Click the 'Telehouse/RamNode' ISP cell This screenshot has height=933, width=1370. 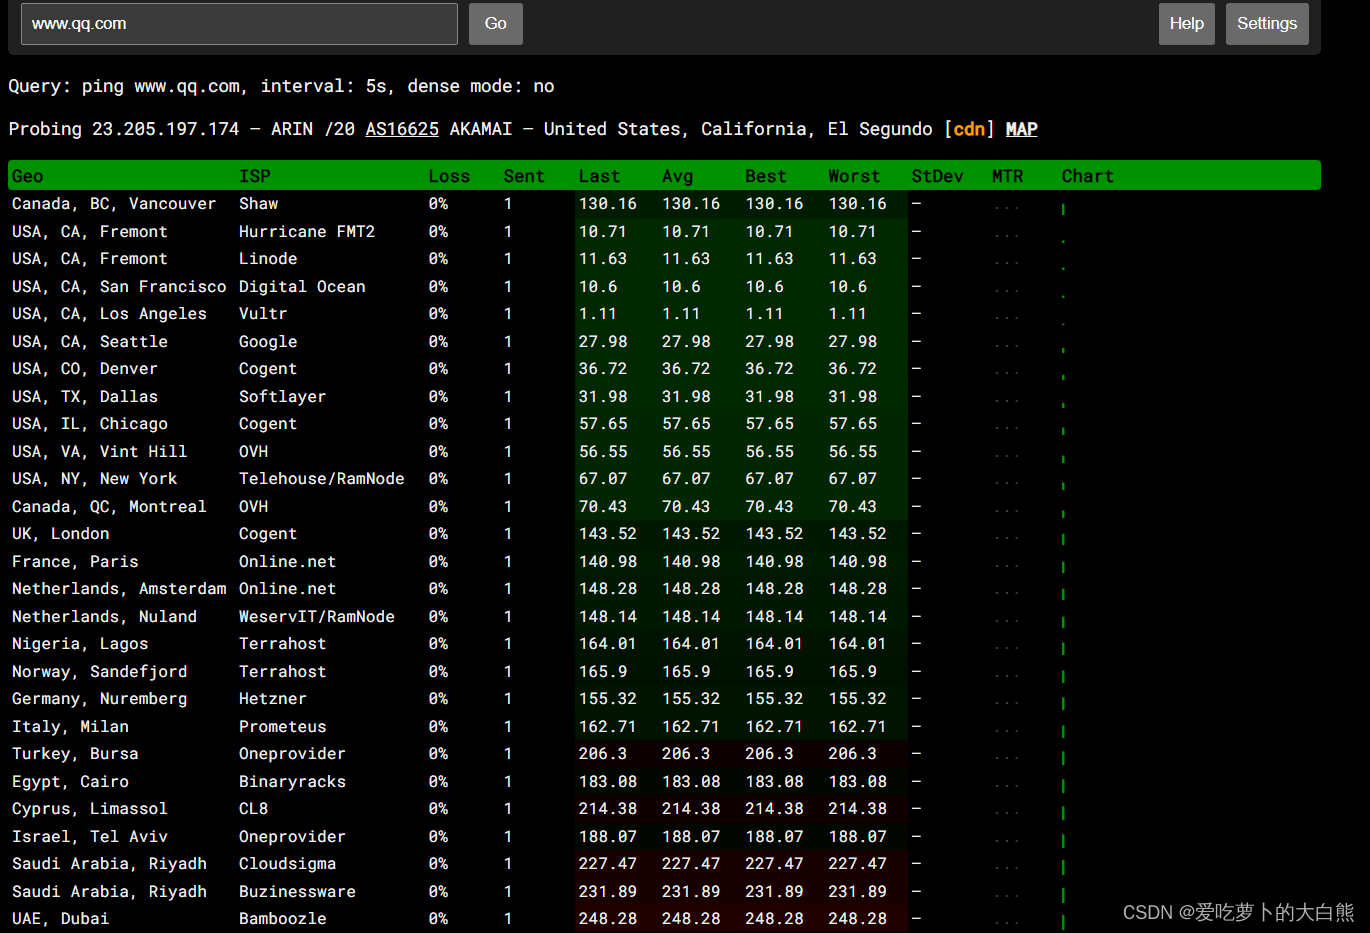pyautogui.click(x=322, y=479)
